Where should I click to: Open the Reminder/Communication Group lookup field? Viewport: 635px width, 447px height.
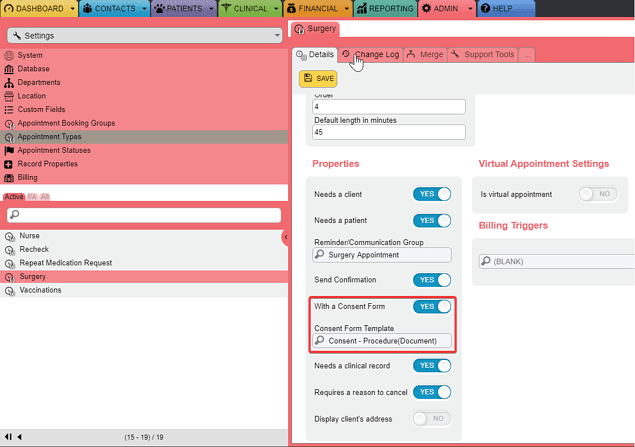tap(382, 255)
